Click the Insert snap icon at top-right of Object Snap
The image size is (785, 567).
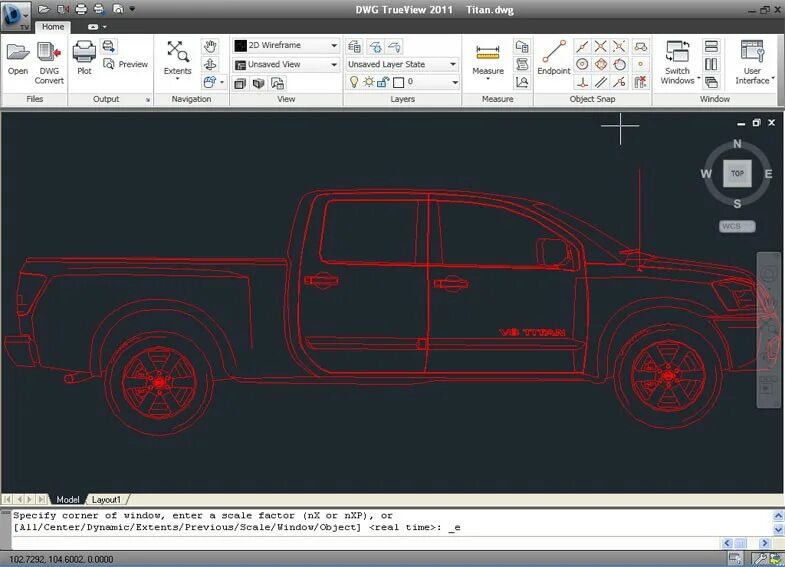tap(640, 47)
